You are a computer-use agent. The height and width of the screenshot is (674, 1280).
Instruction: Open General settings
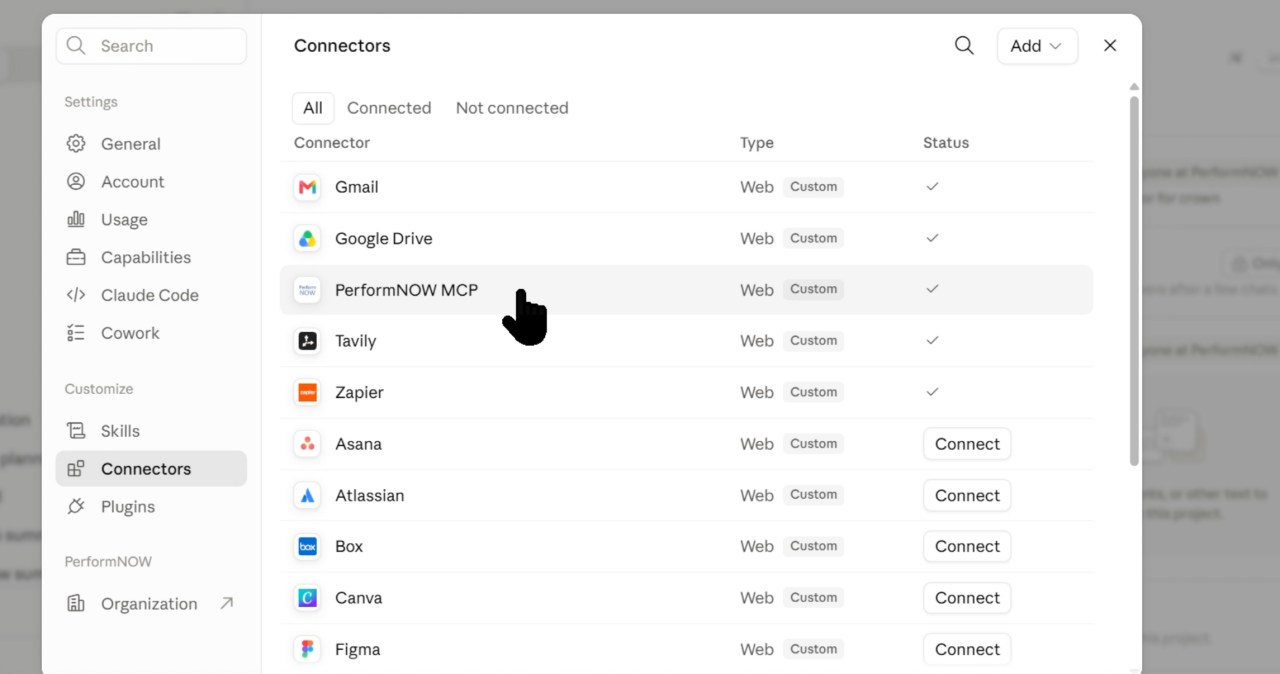[151, 144]
